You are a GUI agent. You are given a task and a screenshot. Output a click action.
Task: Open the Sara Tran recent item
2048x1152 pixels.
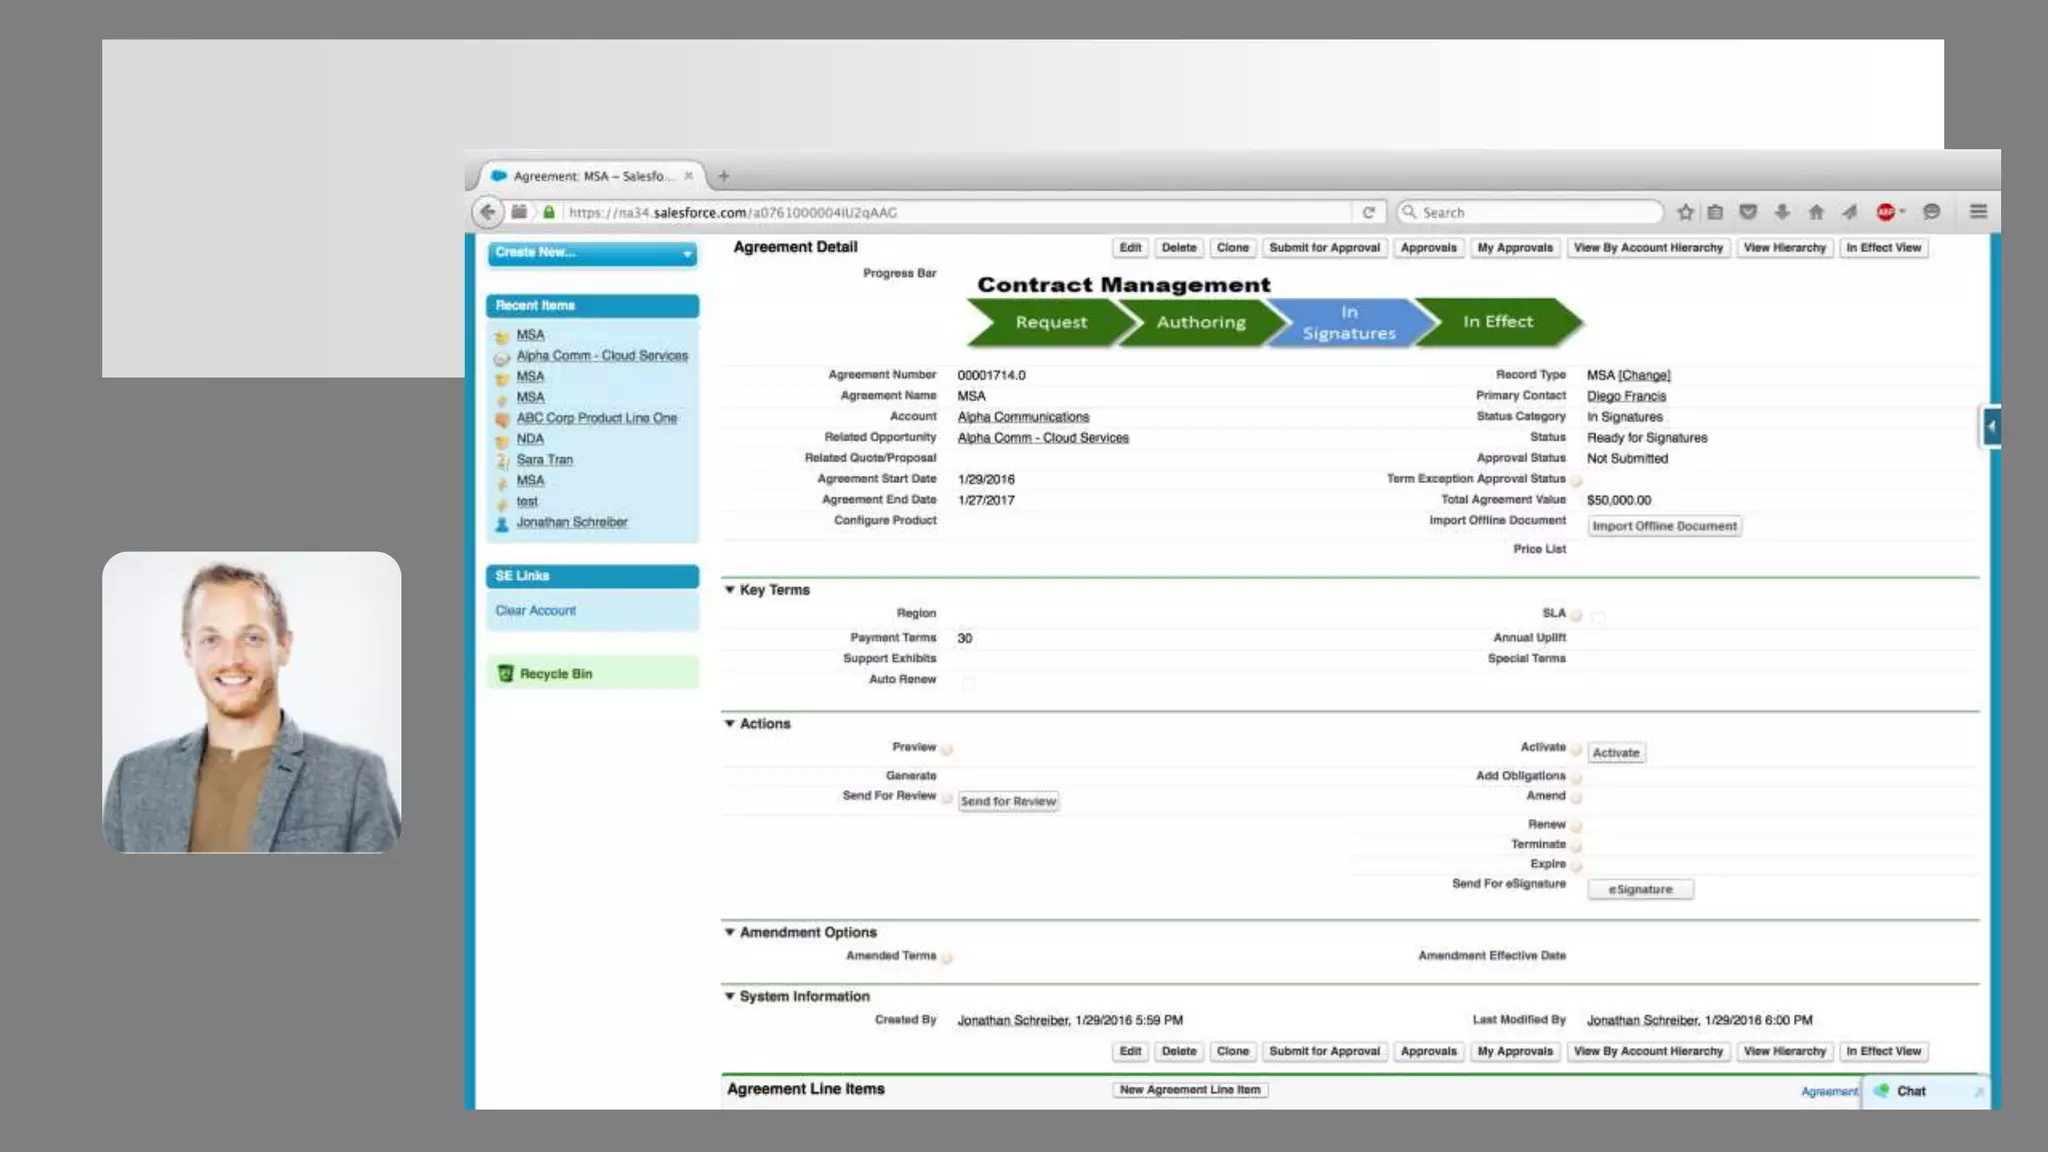tap(544, 460)
